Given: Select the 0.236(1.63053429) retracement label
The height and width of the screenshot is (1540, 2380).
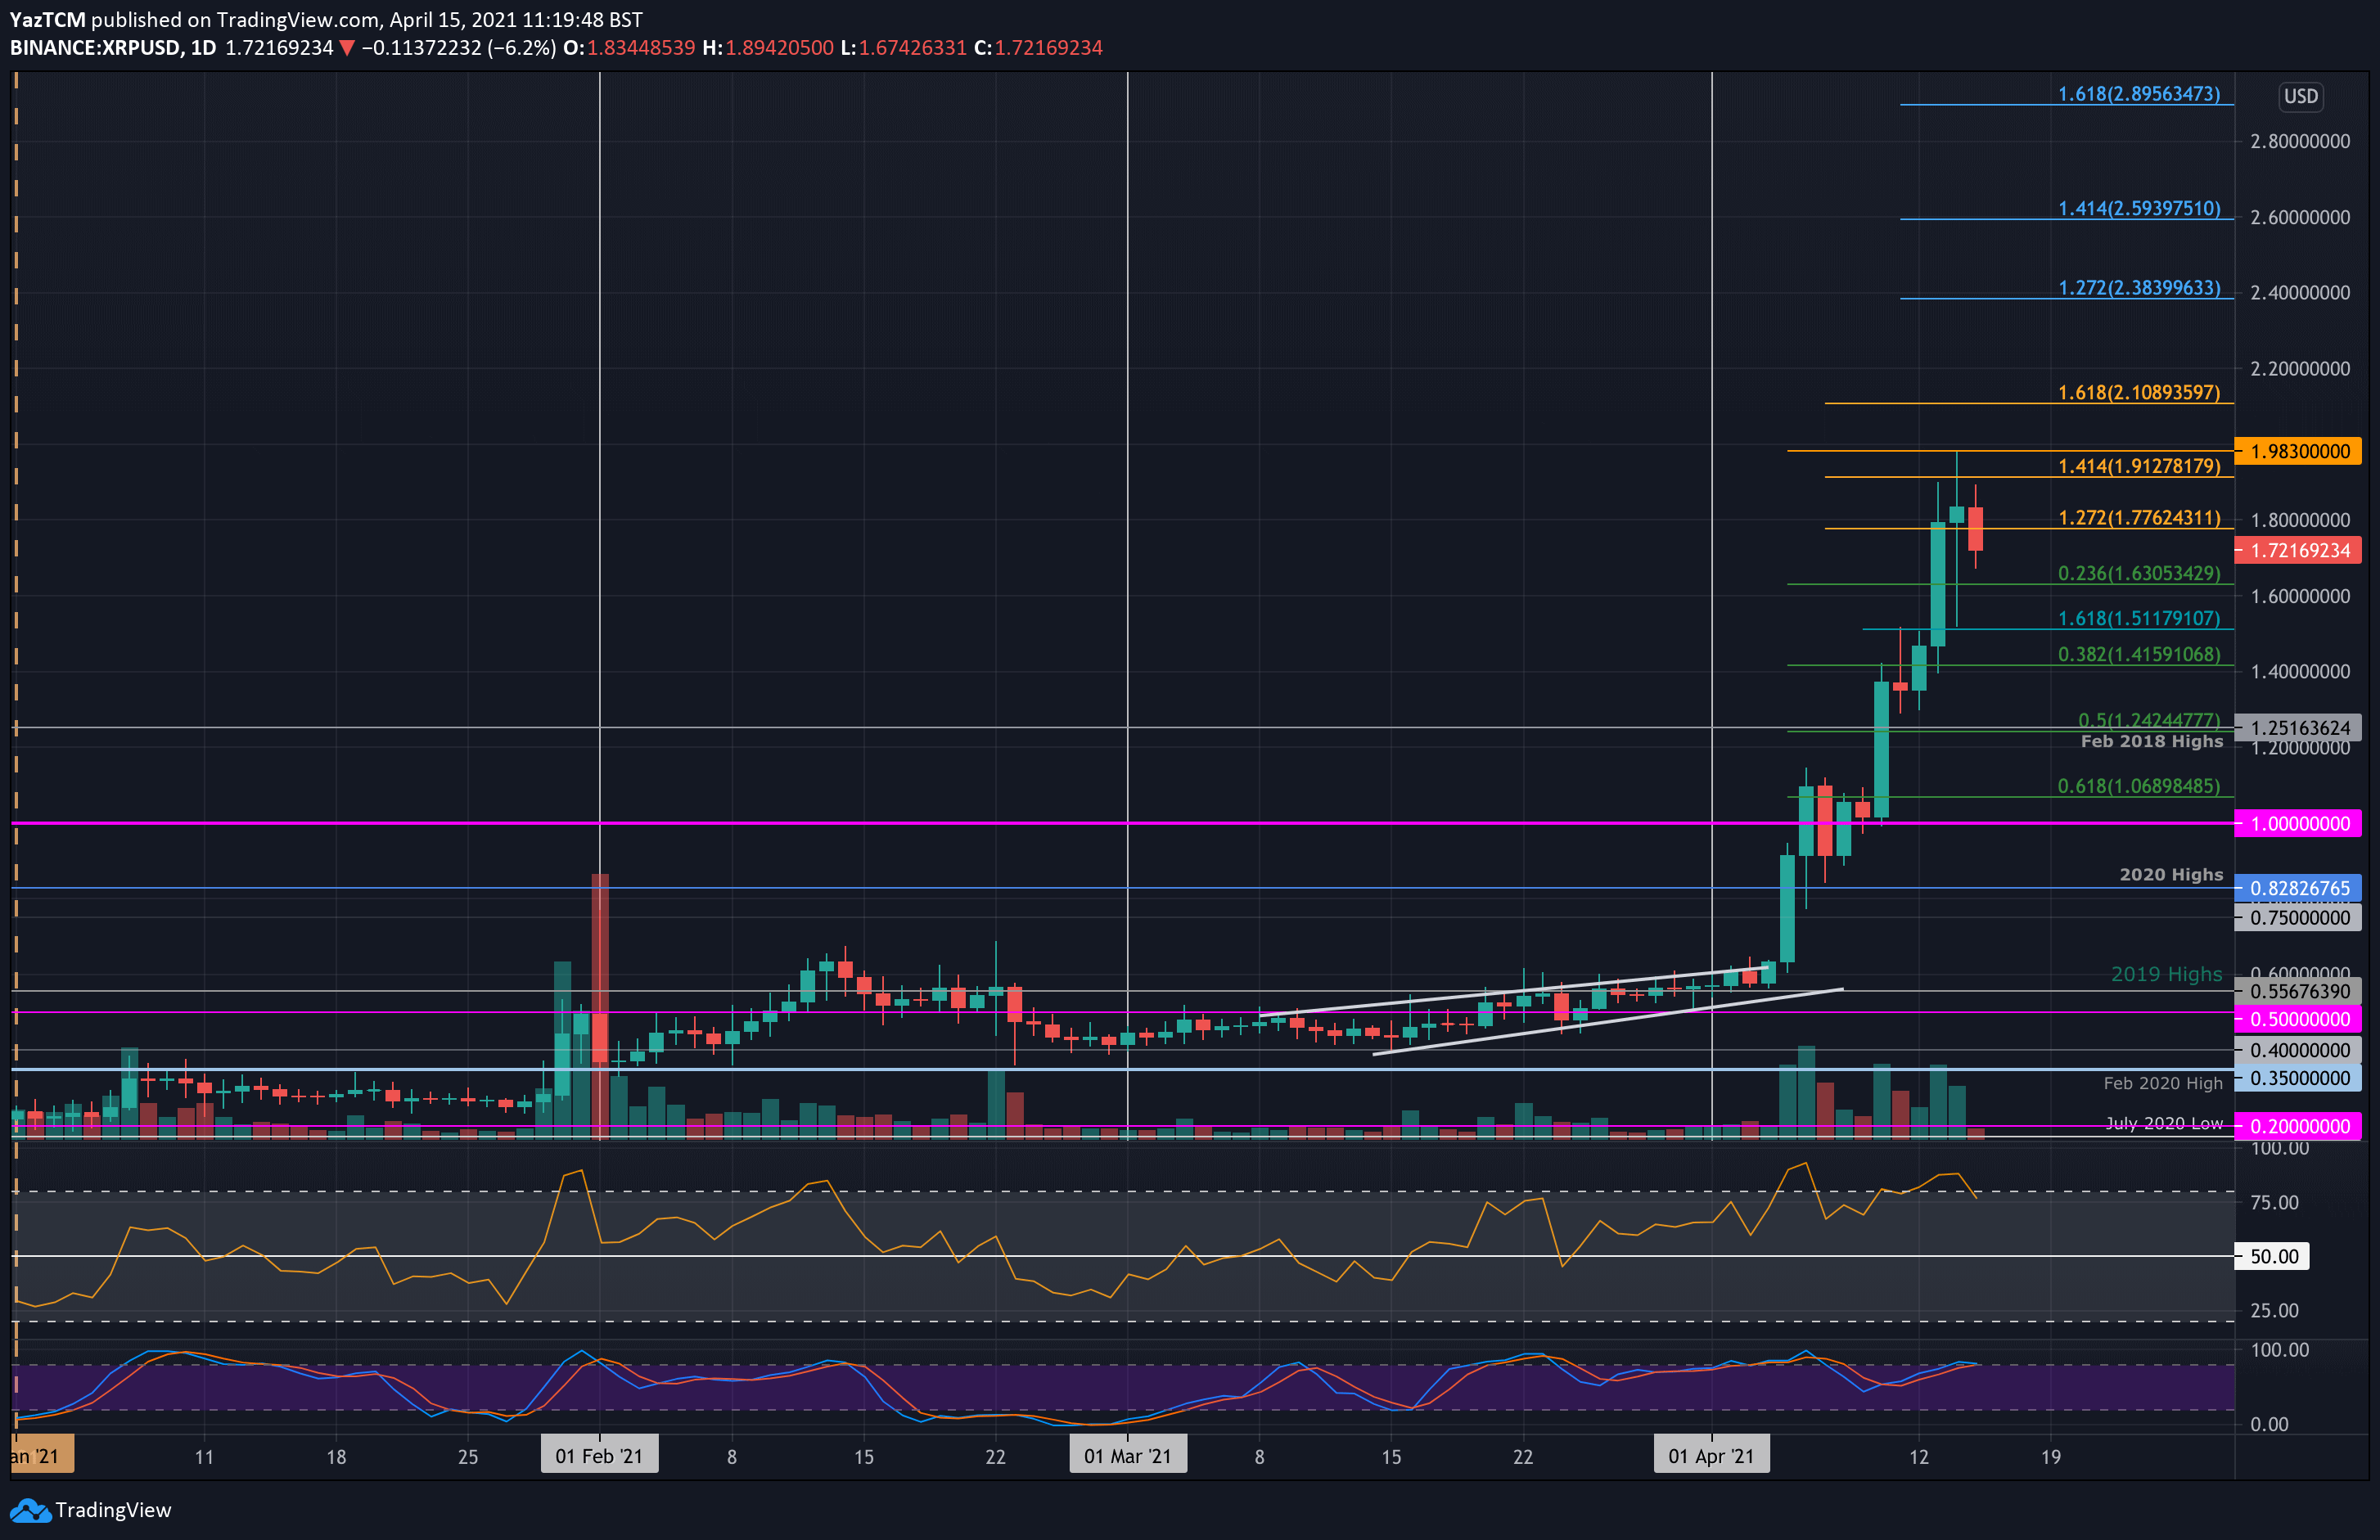Looking at the screenshot, I should pyautogui.click(x=2138, y=574).
